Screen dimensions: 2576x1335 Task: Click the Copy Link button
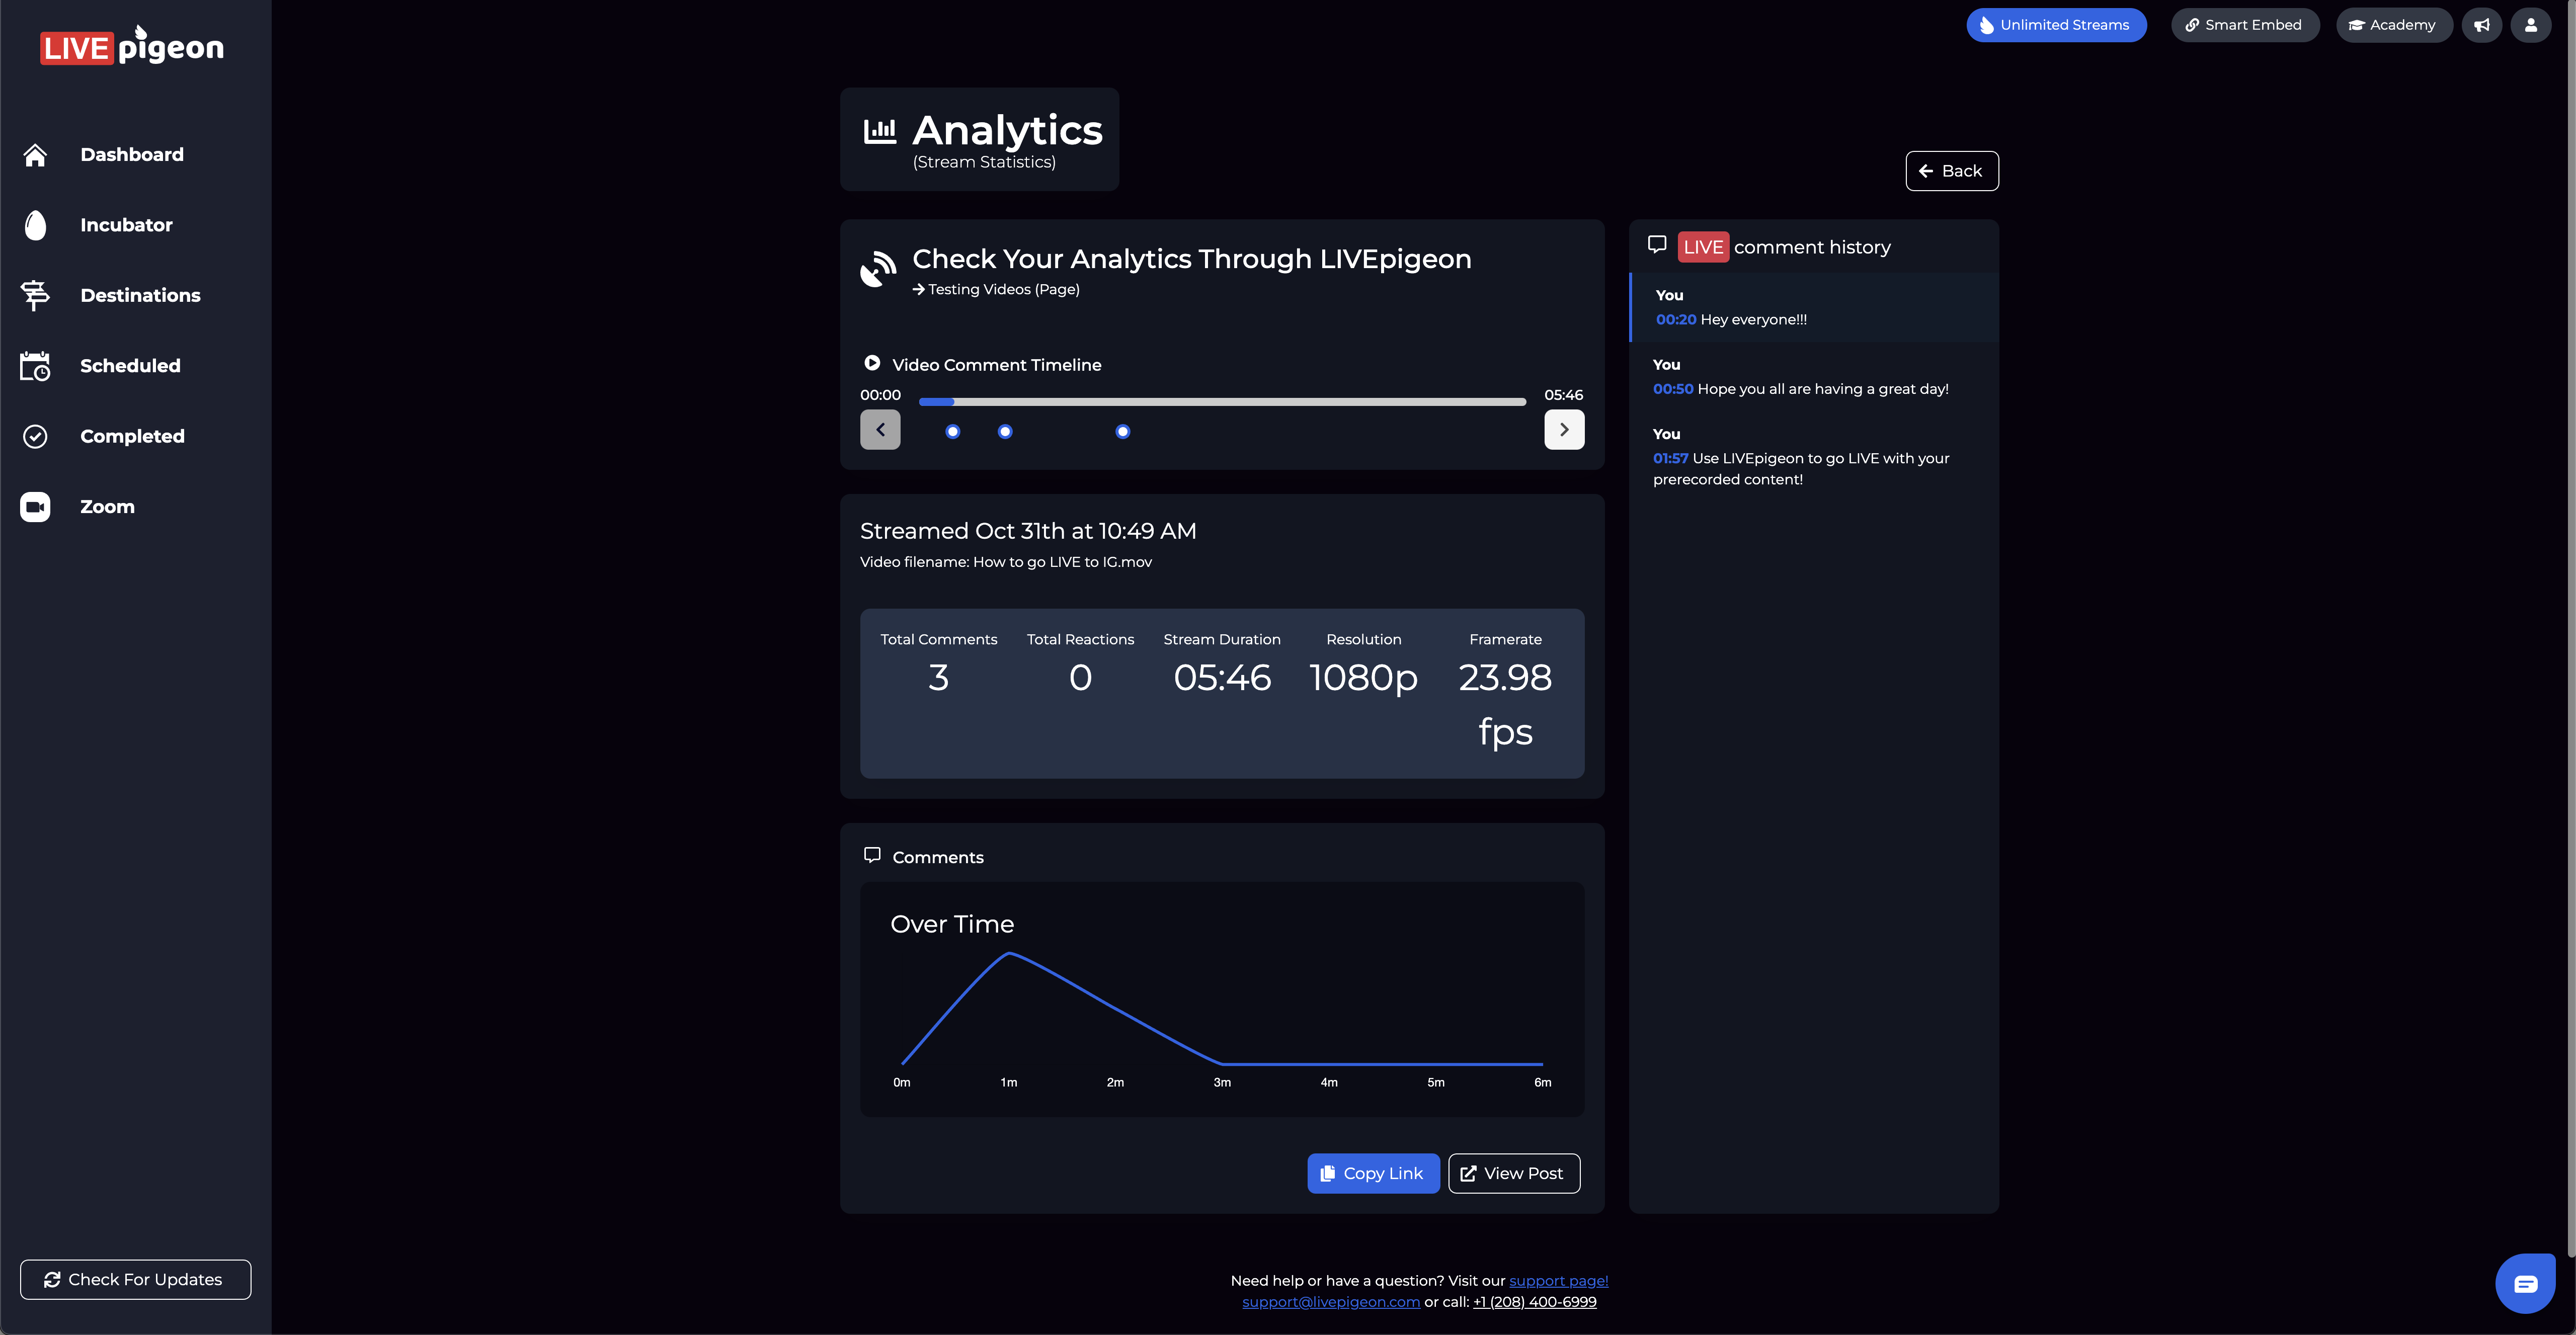(x=1373, y=1173)
